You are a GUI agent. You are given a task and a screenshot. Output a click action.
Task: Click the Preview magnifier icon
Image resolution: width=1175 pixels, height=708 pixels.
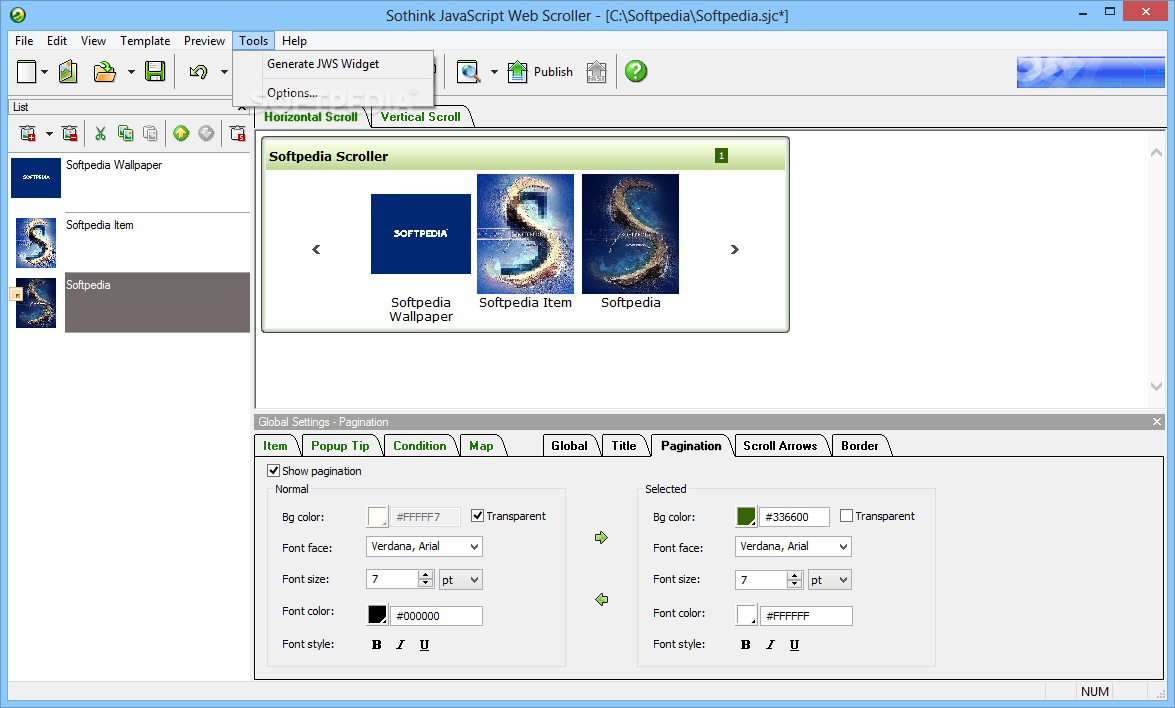pyautogui.click(x=468, y=72)
